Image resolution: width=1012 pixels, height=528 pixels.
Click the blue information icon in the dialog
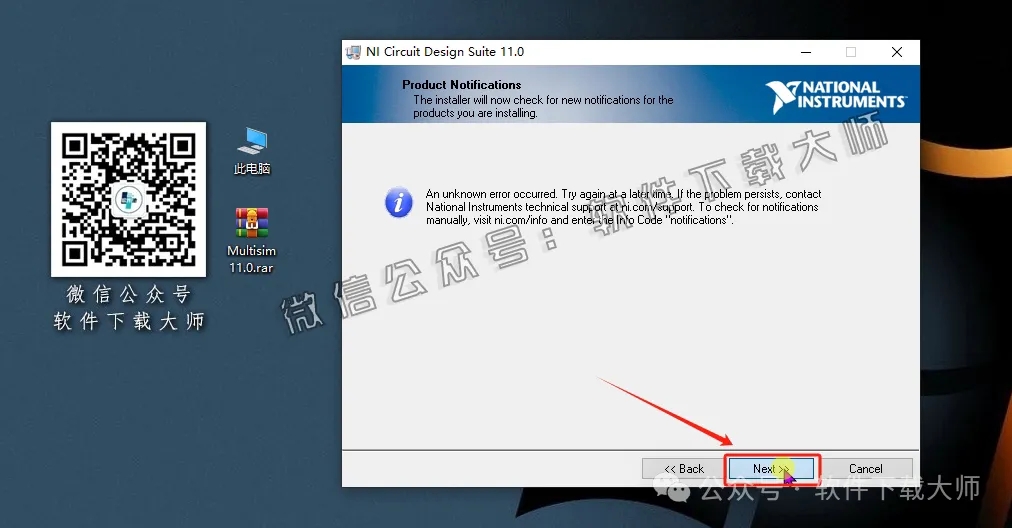tap(399, 203)
